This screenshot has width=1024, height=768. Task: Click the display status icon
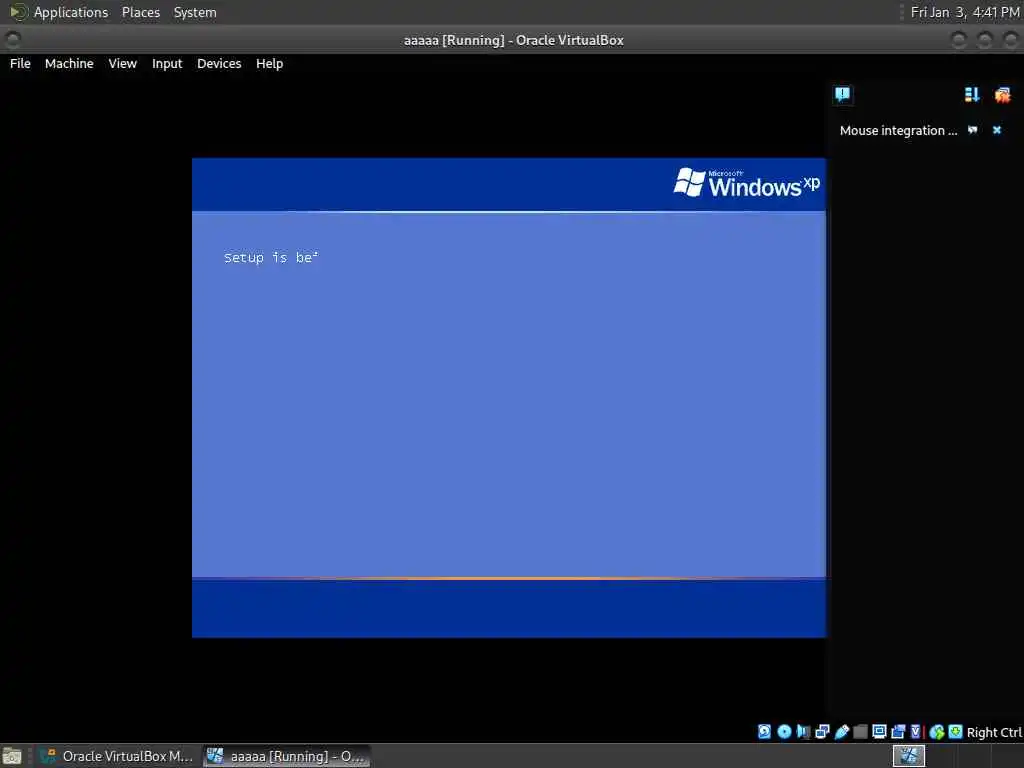[x=879, y=731]
